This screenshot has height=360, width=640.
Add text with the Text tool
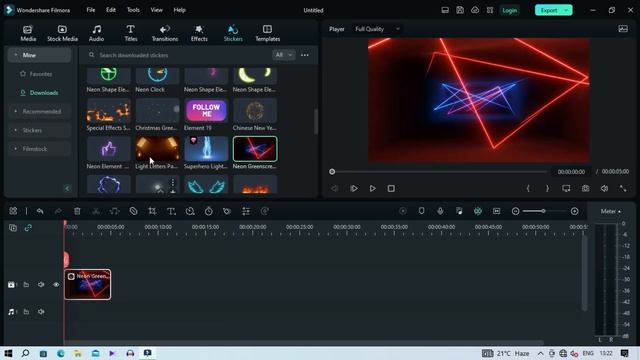pyautogui.click(x=171, y=211)
